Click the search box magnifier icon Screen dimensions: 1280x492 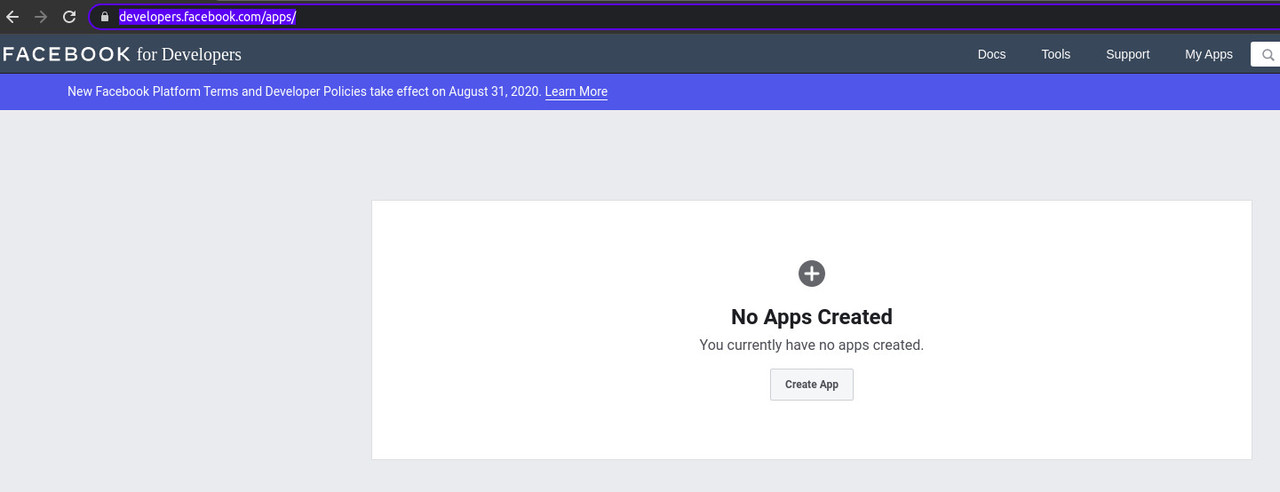(1268, 55)
